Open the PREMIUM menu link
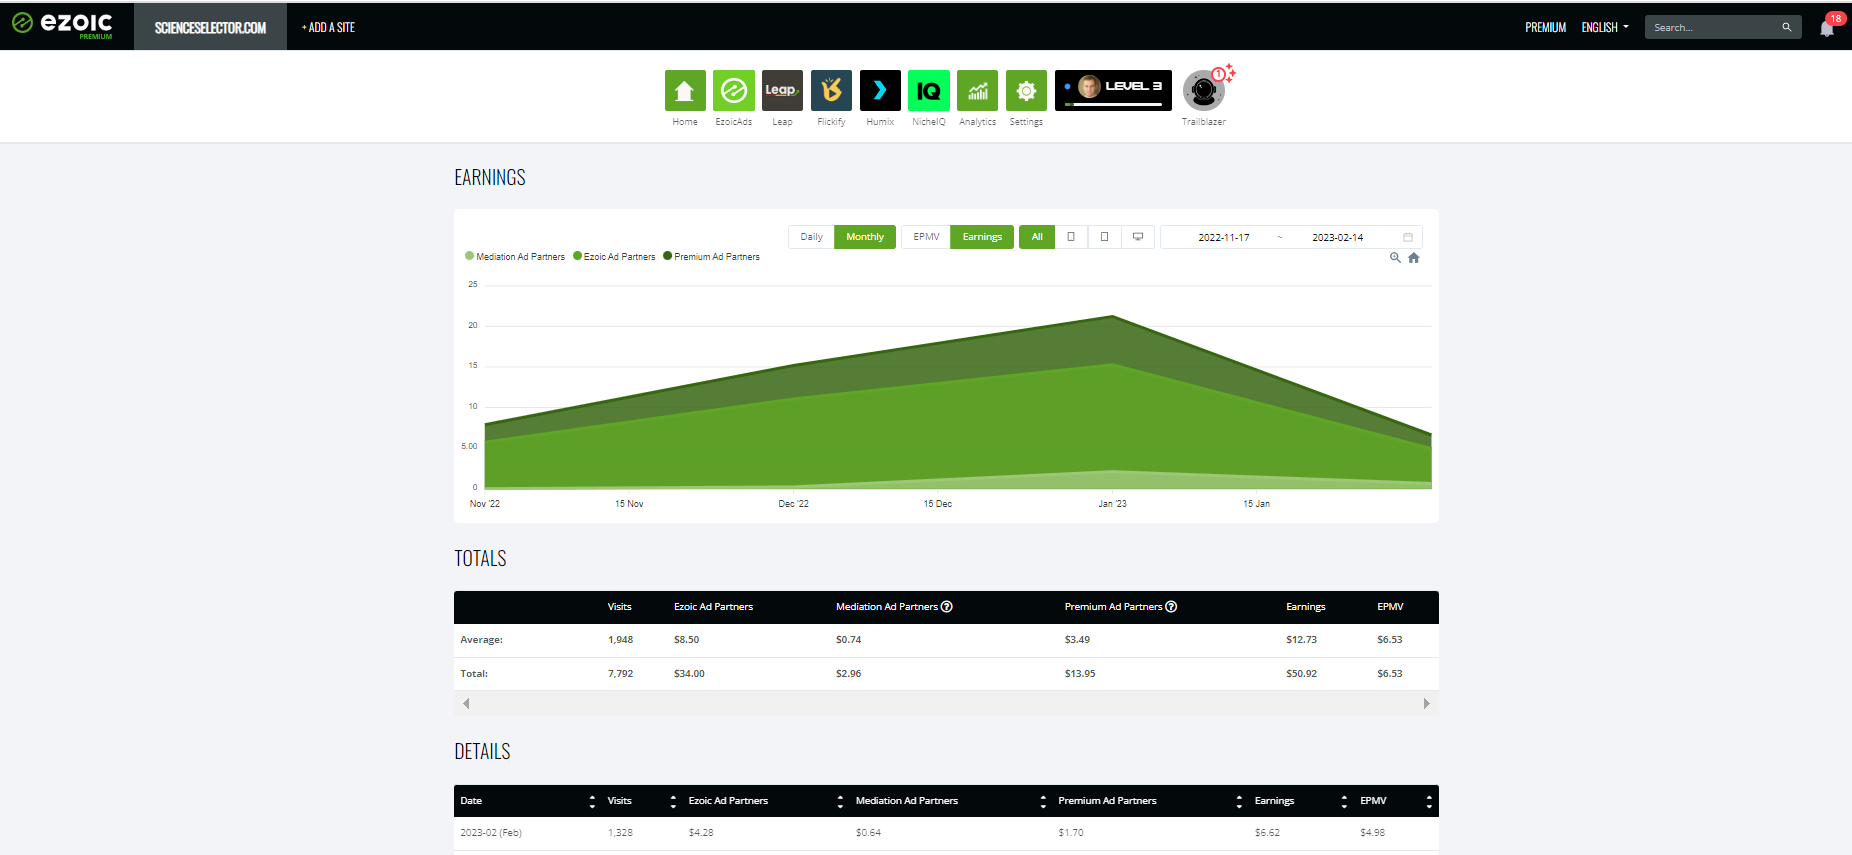This screenshot has width=1852, height=855. 1545,28
